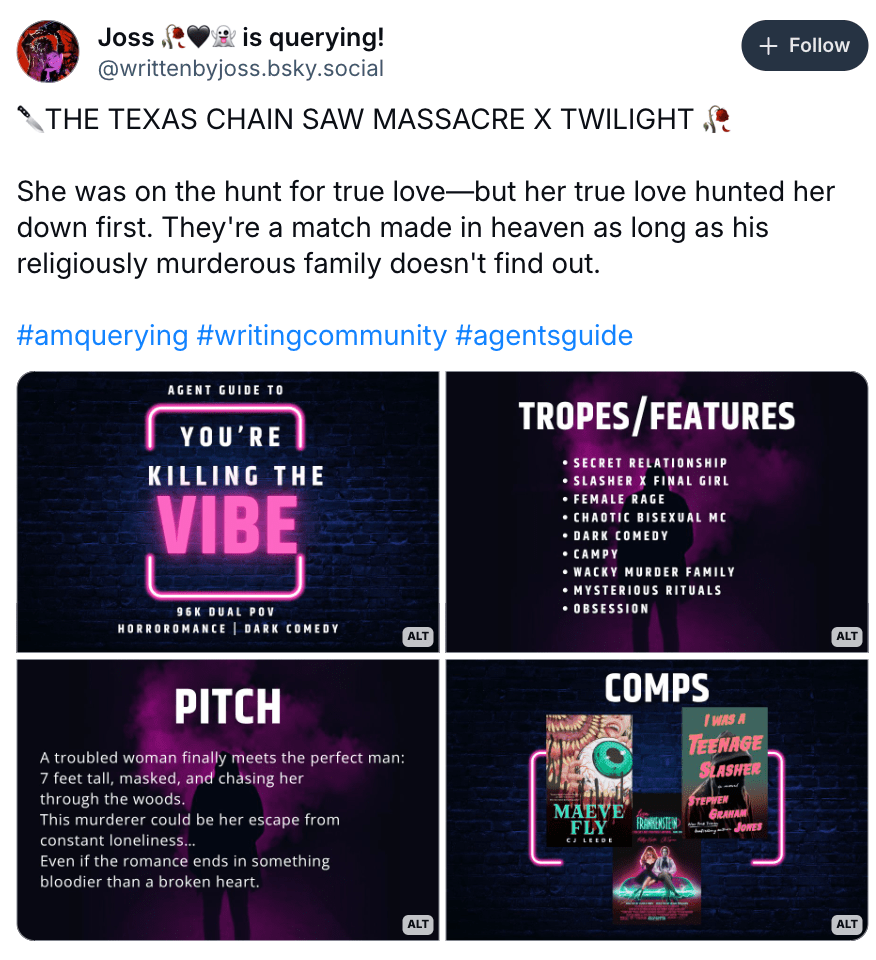
Task: Click the post text about true love hunting
Action: [x=425, y=227]
